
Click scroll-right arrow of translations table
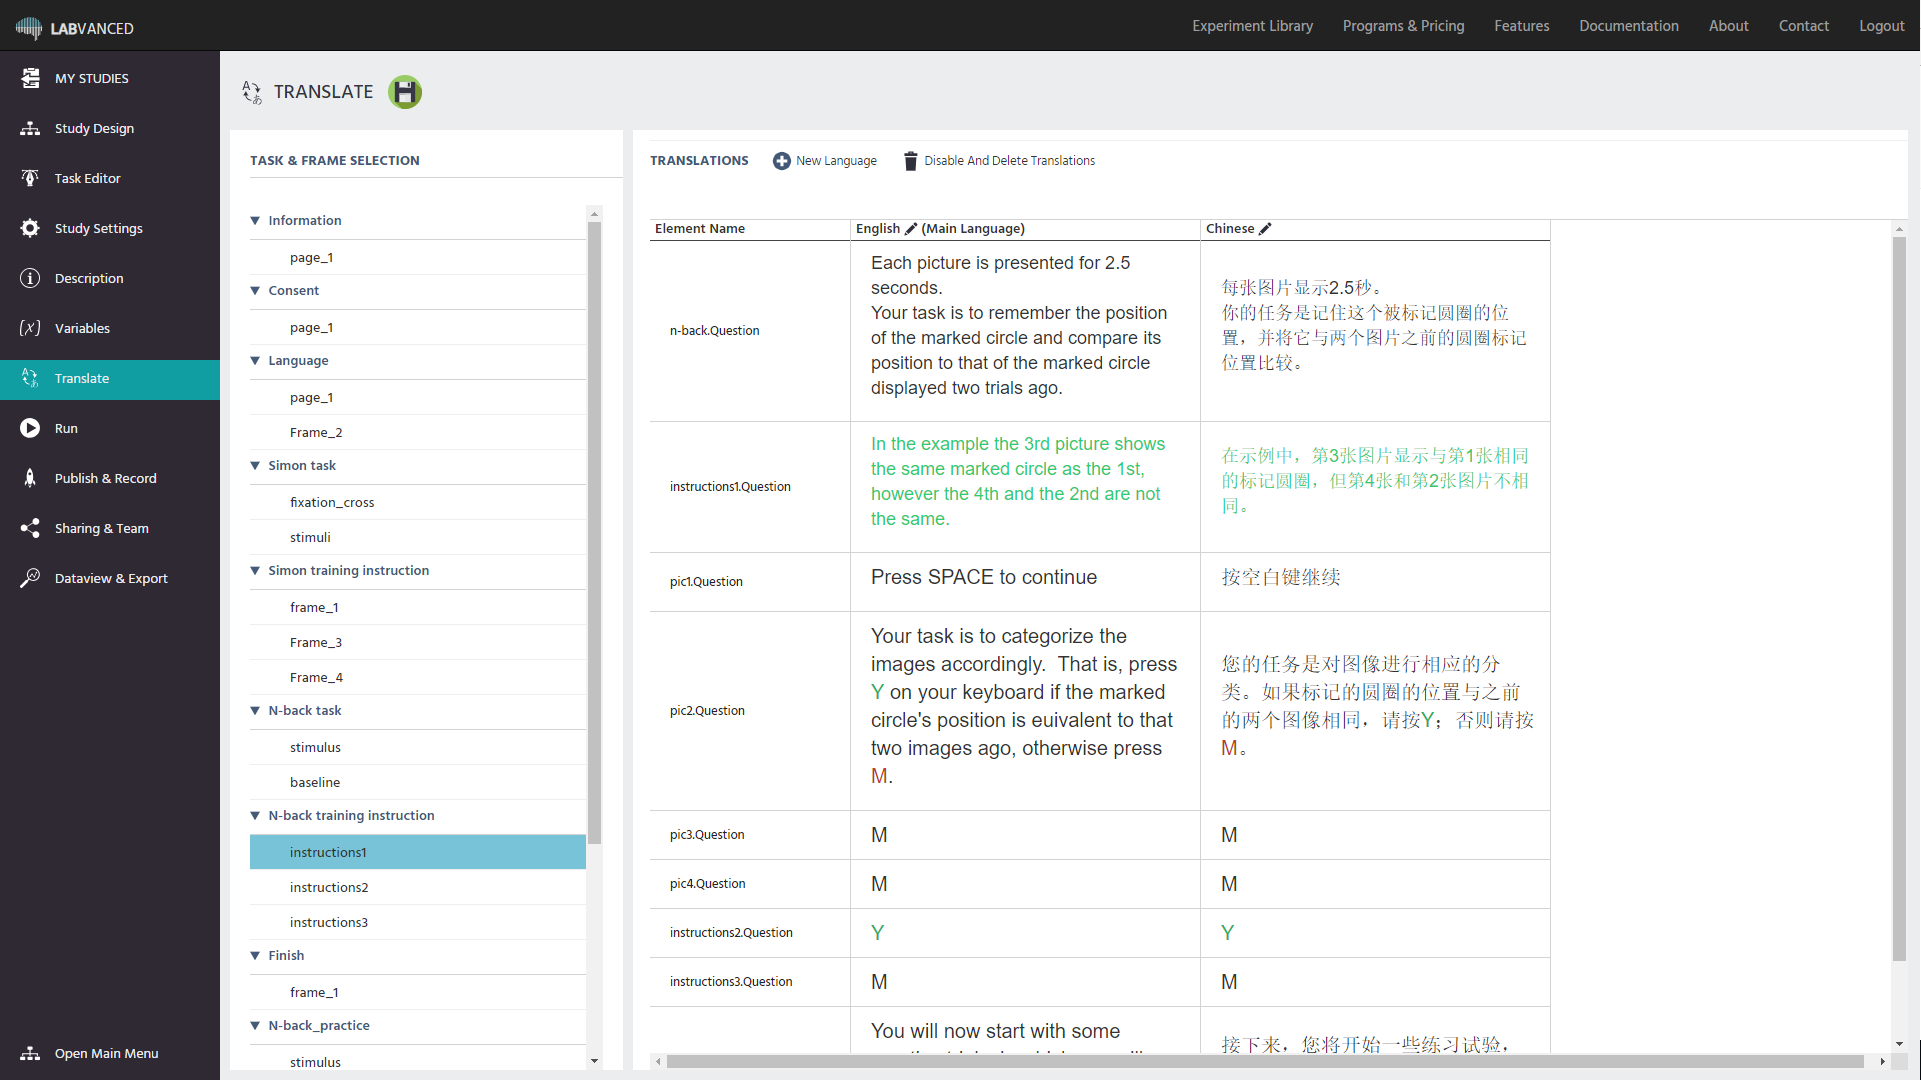pos(1882,1061)
